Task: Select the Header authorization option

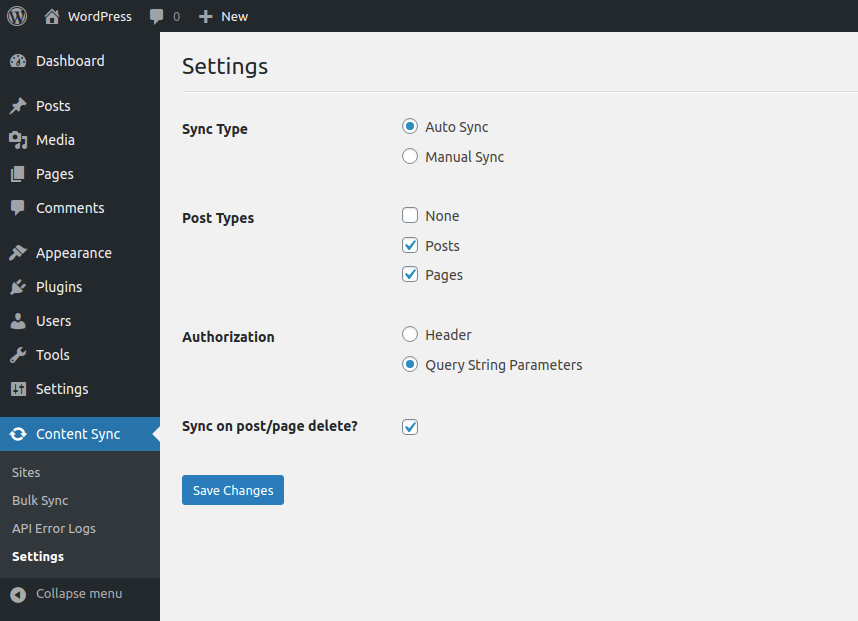Action: (x=410, y=335)
